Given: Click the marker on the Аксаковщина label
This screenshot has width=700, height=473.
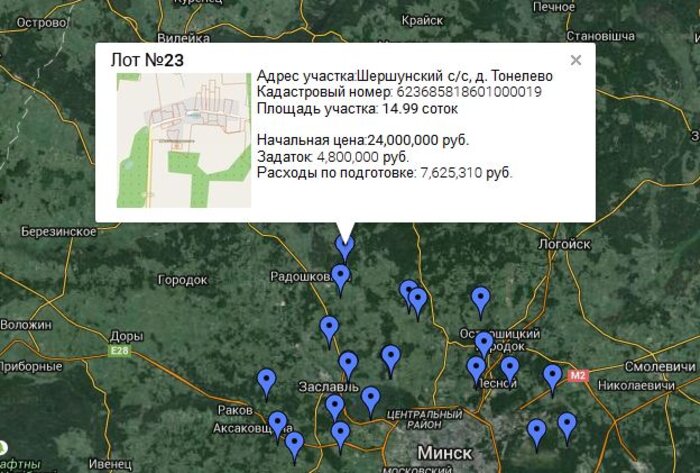Looking at the screenshot, I should point(277,423).
